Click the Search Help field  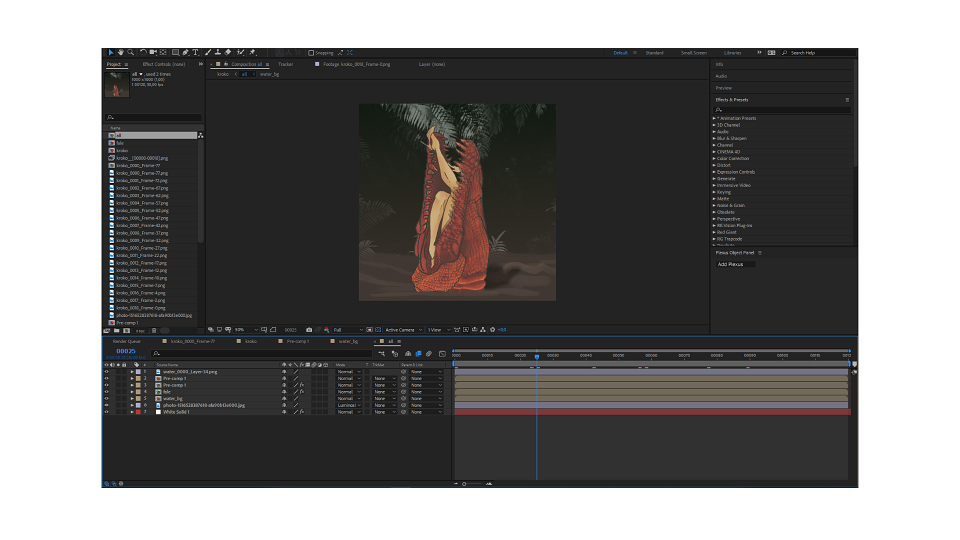819,53
